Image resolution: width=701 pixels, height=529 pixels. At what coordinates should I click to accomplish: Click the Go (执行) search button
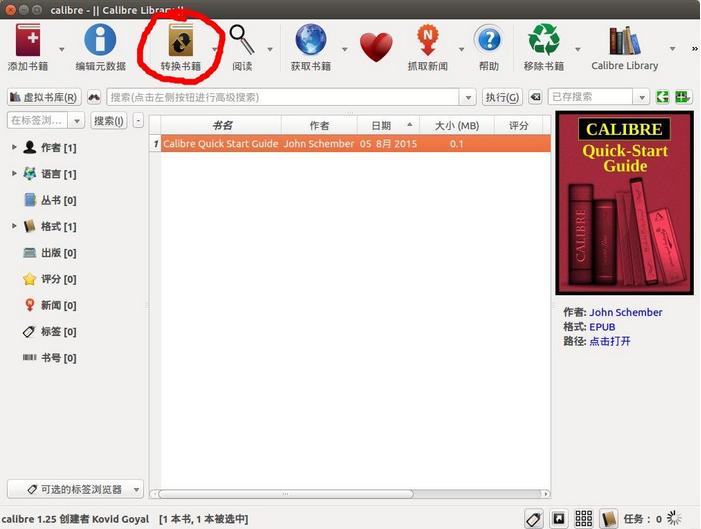[x=502, y=97]
